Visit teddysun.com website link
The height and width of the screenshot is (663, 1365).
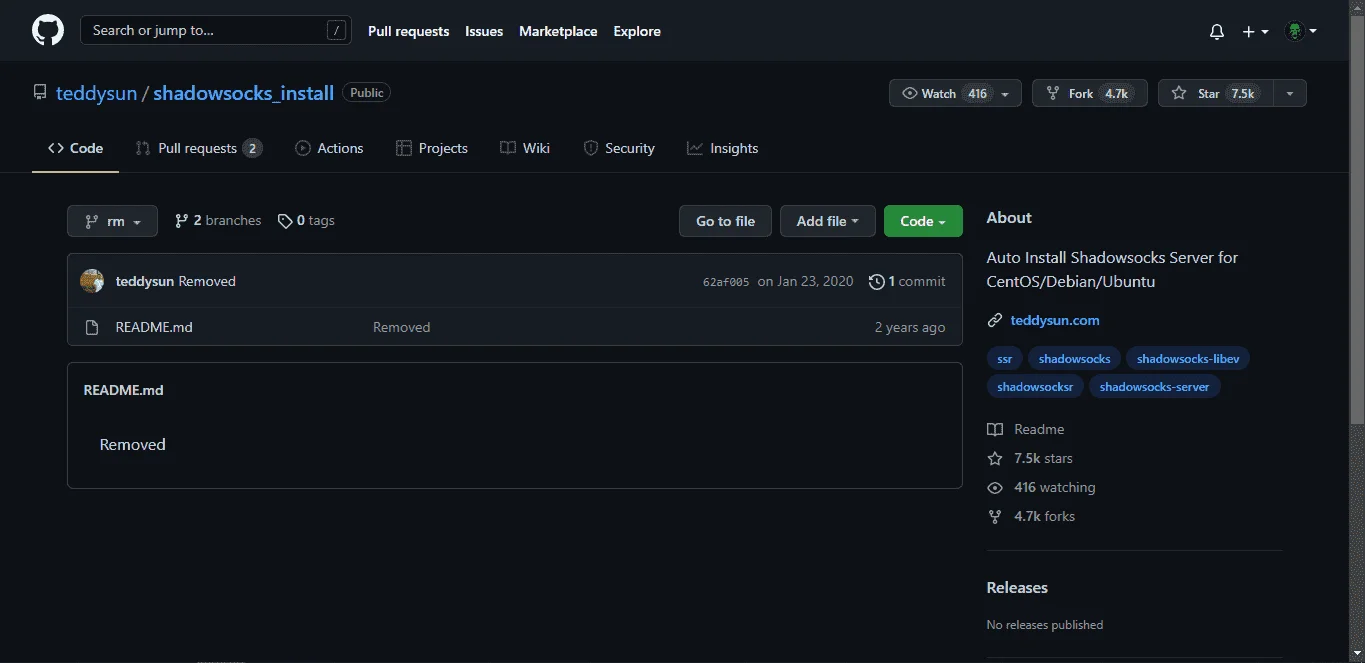[x=1055, y=321]
